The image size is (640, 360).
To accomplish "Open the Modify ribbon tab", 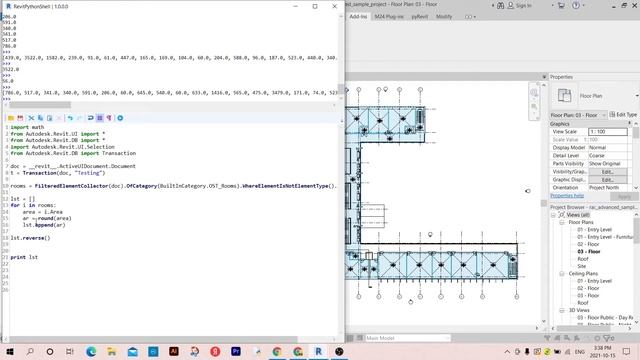I will click(x=444, y=17).
